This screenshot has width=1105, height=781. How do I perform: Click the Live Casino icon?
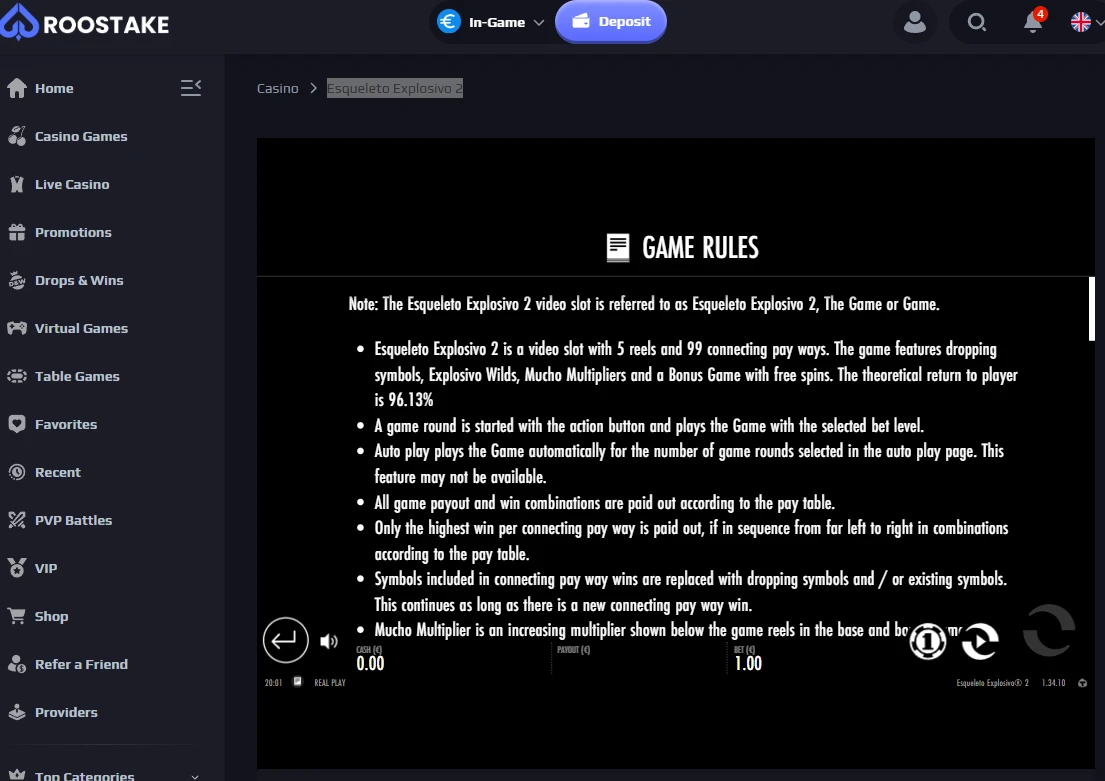(17, 184)
